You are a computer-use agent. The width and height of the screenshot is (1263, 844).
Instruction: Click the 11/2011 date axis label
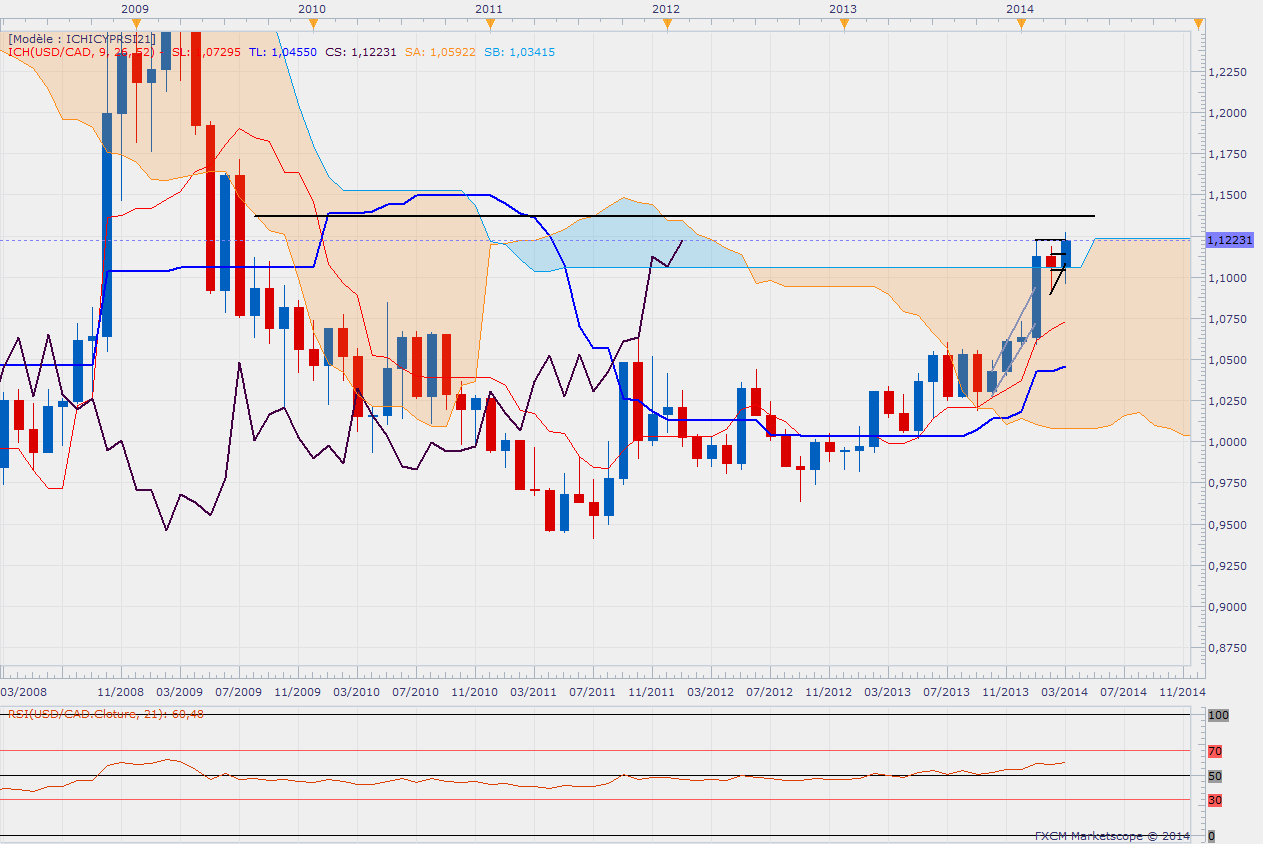[x=652, y=692]
